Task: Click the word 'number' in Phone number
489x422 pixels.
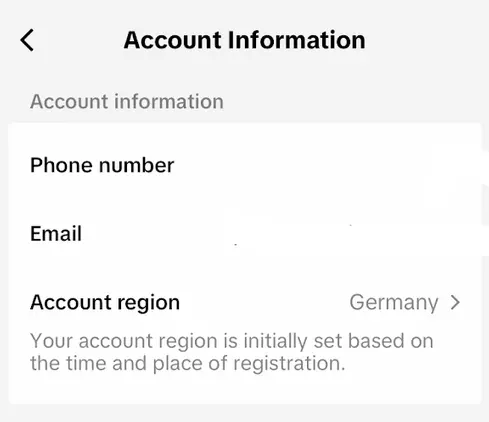Action: [137, 166]
